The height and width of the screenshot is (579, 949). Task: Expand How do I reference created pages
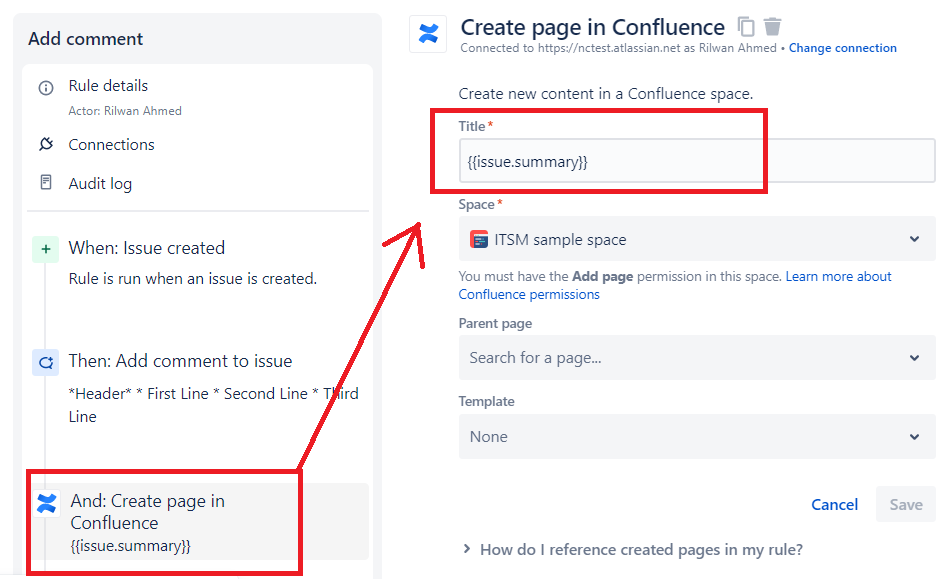click(632, 549)
